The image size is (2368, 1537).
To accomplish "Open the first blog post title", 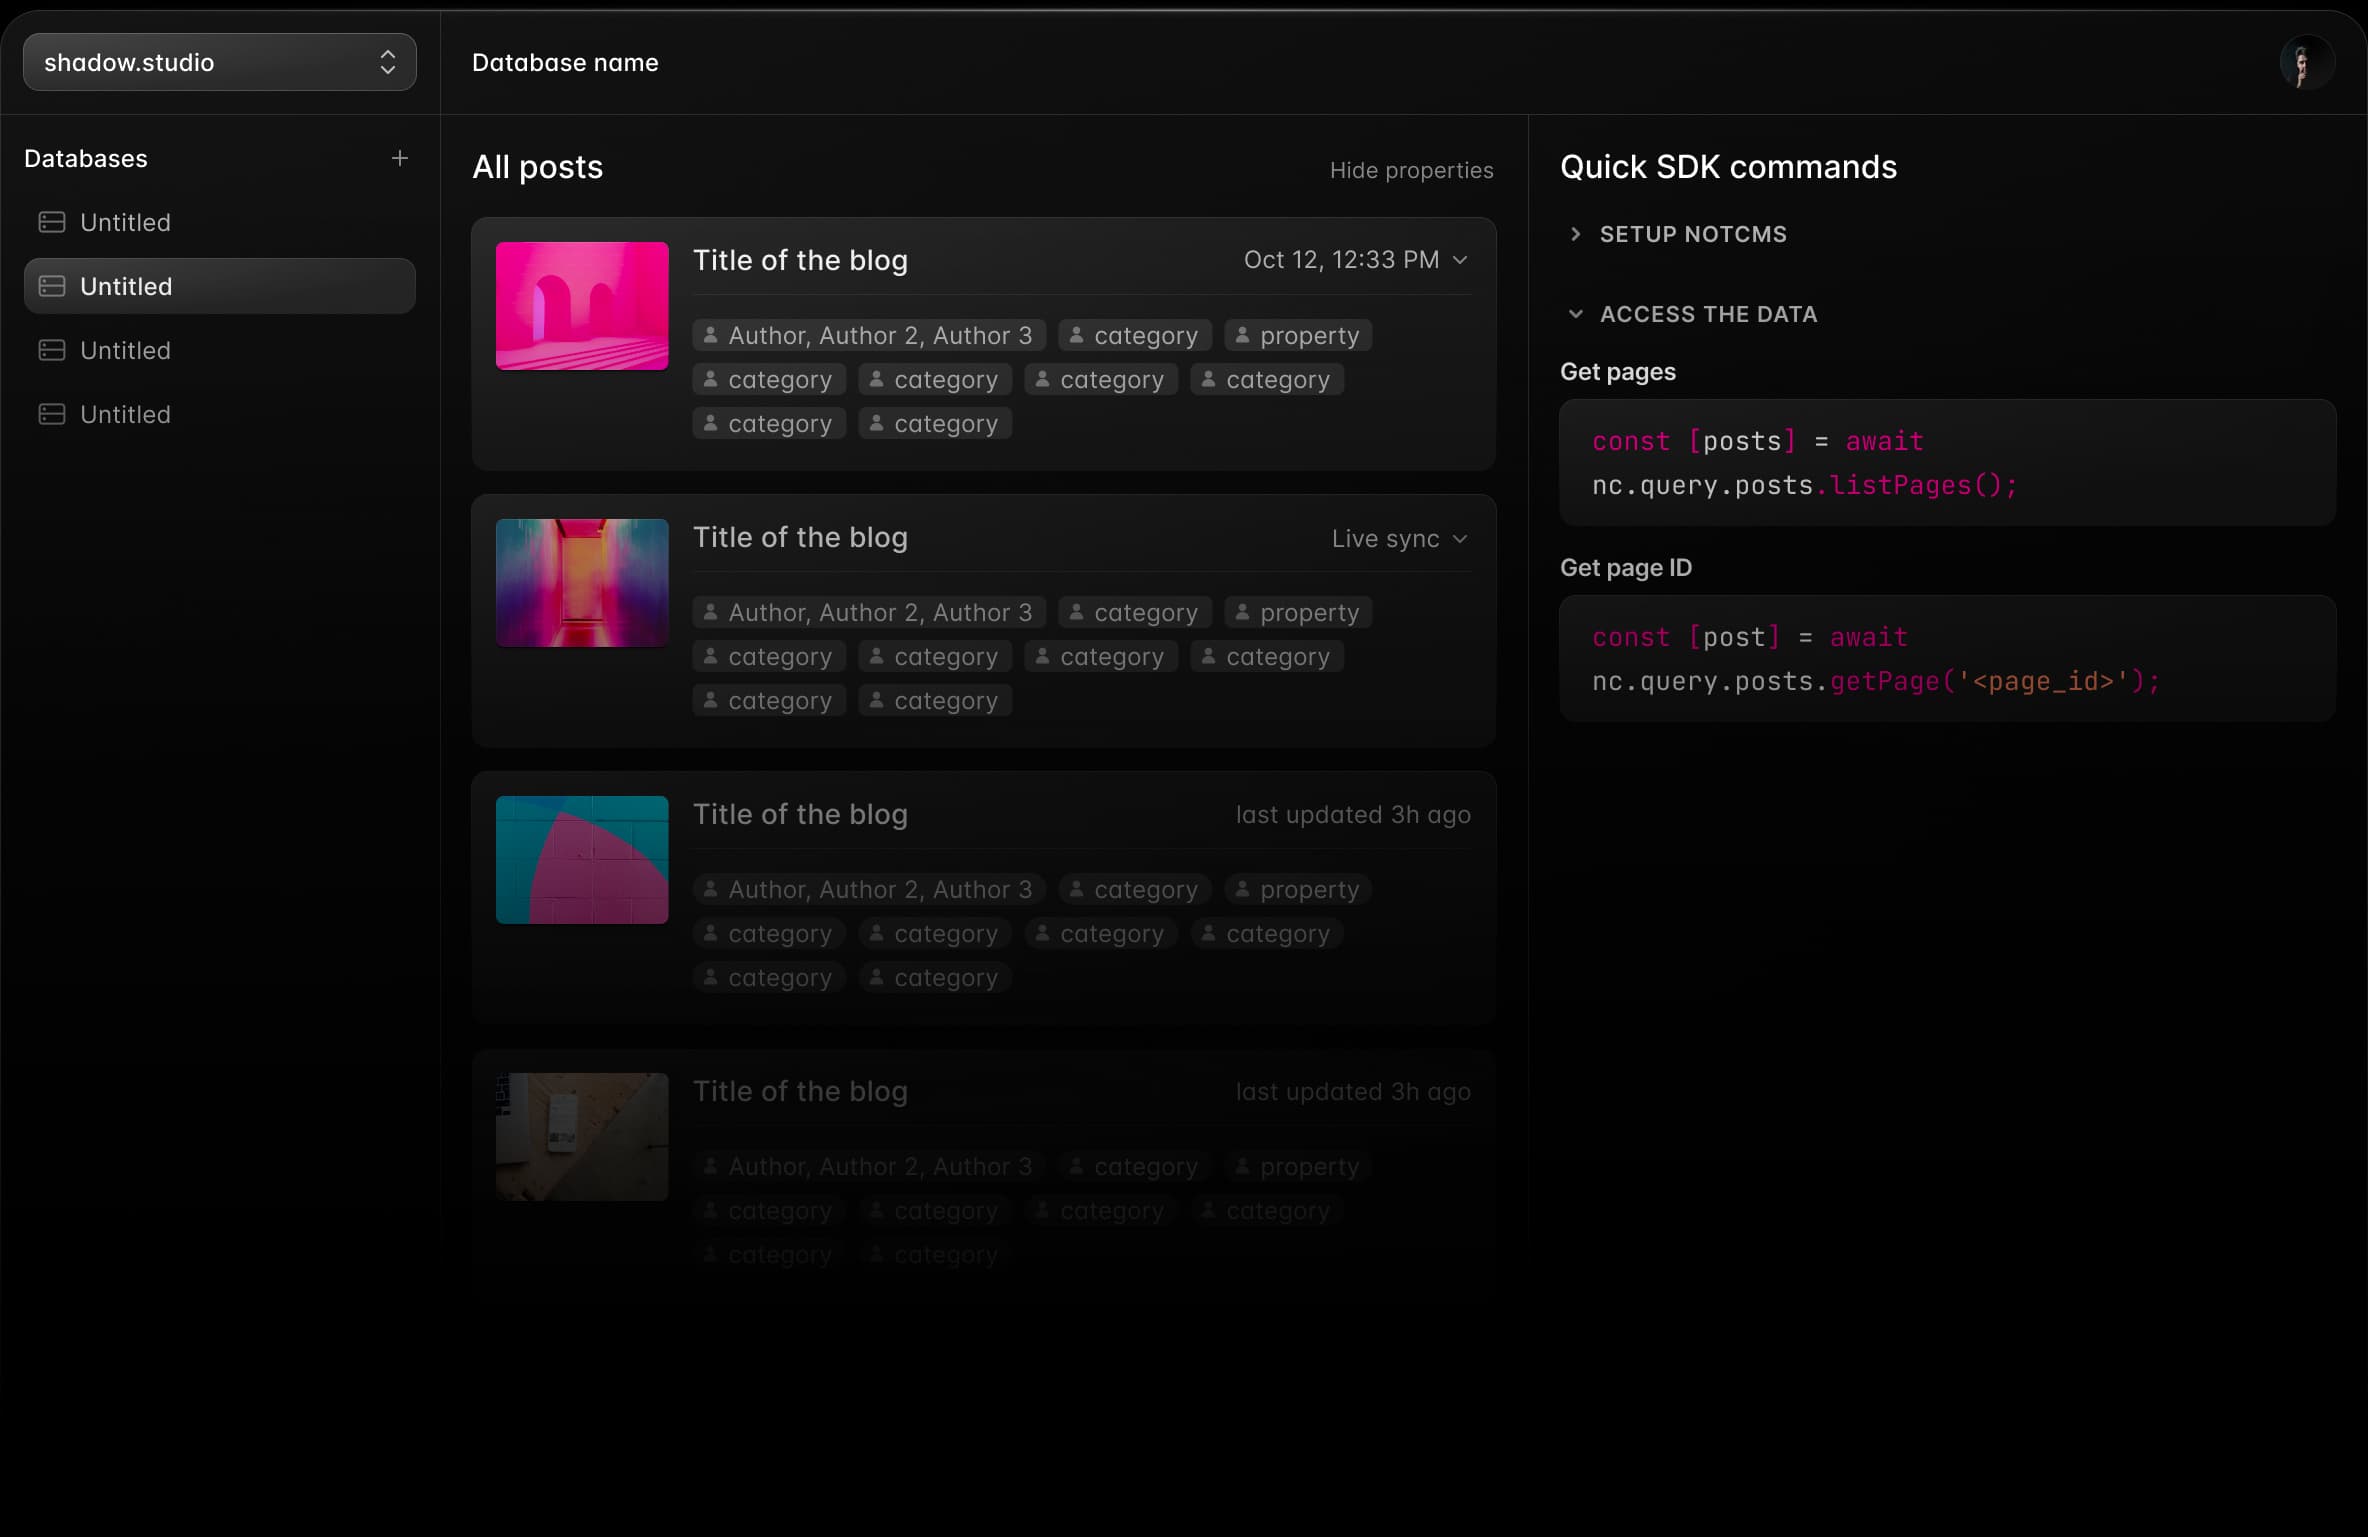I will pyautogui.click(x=800, y=260).
